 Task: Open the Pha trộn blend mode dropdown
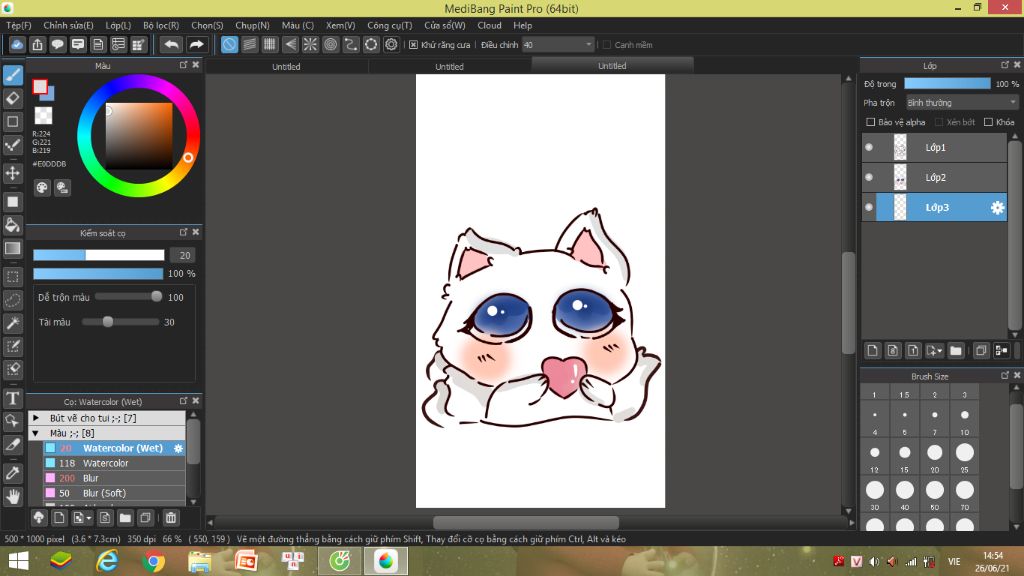coord(962,103)
